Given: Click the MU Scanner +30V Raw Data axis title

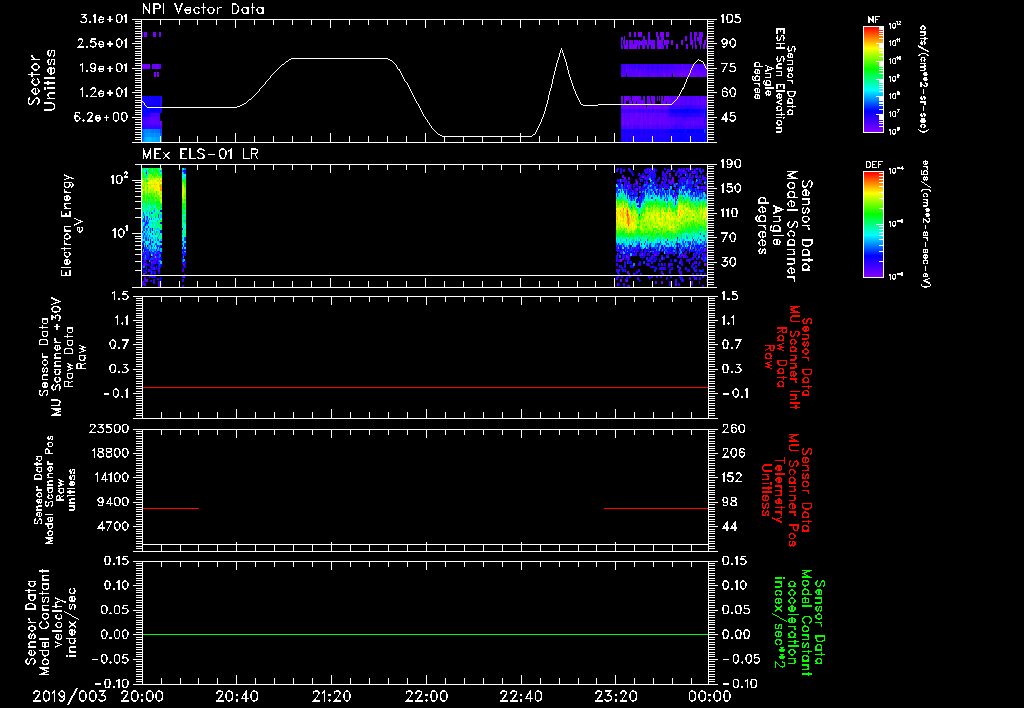Looking at the screenshot, I should tap(61, 357).
